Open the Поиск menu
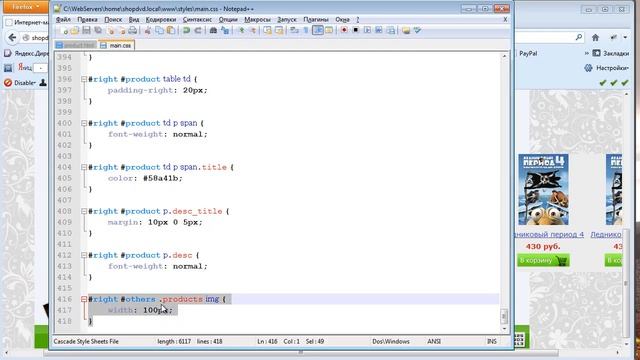 (113, 19)
